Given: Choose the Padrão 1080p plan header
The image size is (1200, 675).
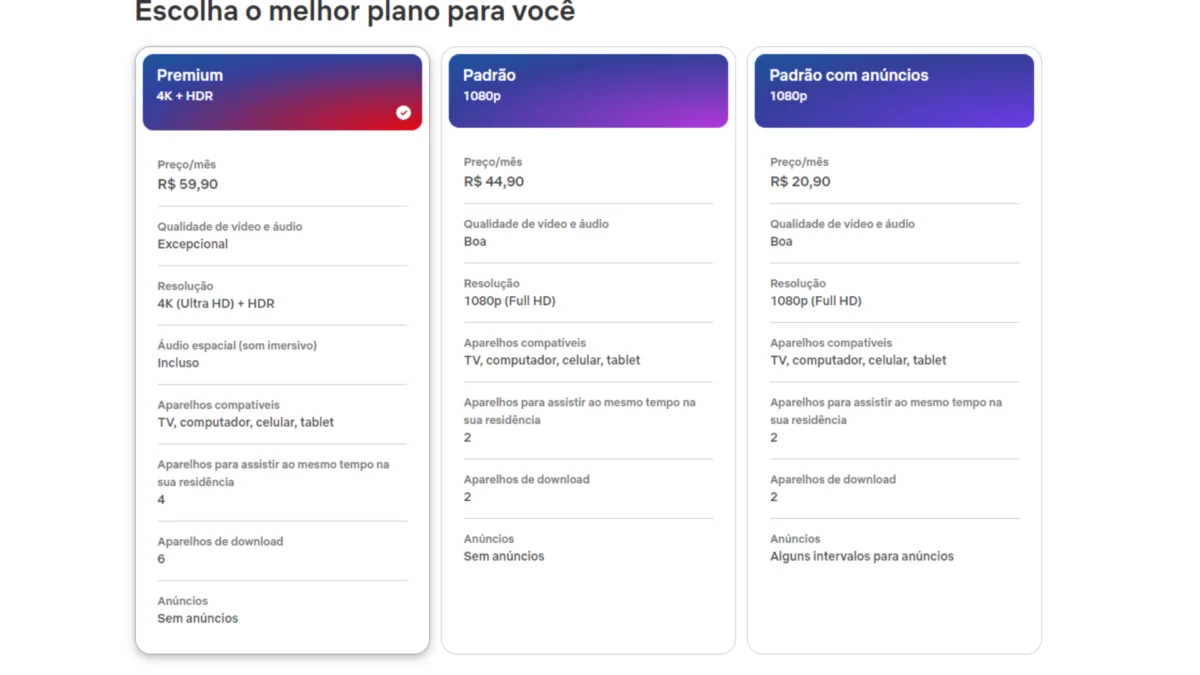Looking at the screenshot, I should point(588,89).
